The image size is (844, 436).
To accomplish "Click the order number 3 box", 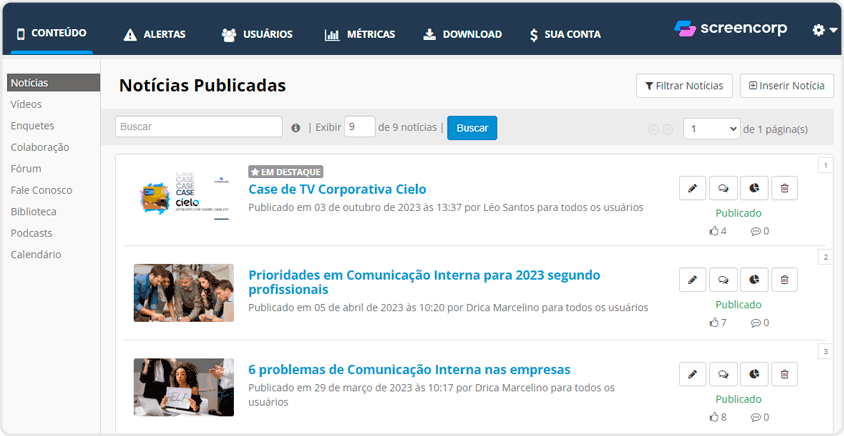I will (x=825, y=352).
